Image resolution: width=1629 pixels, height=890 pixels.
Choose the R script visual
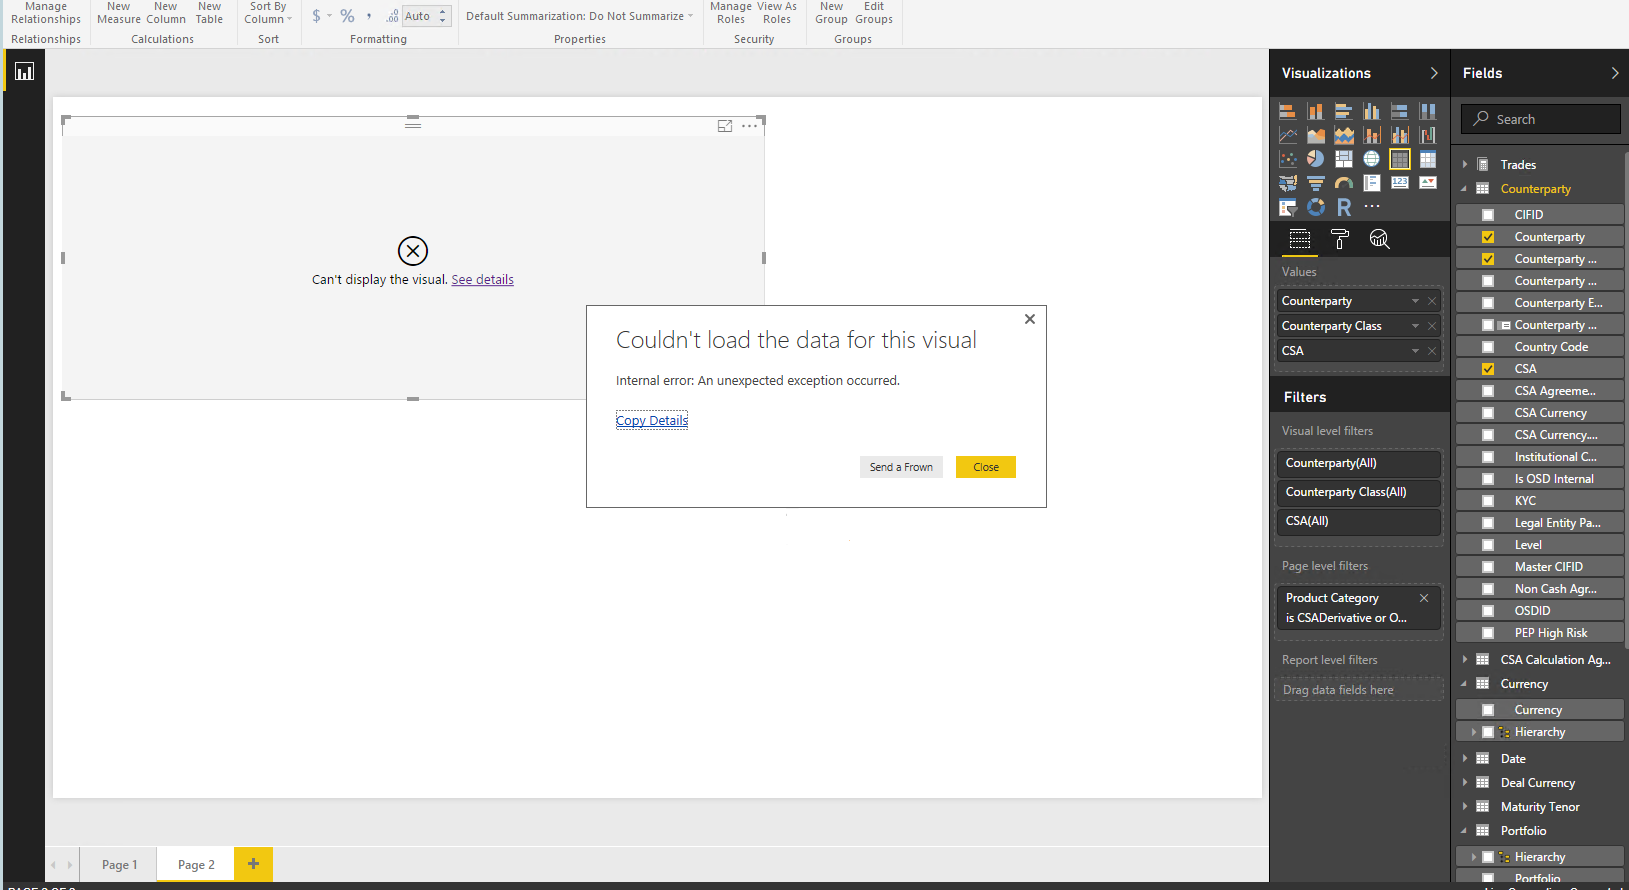(1344, 207)
